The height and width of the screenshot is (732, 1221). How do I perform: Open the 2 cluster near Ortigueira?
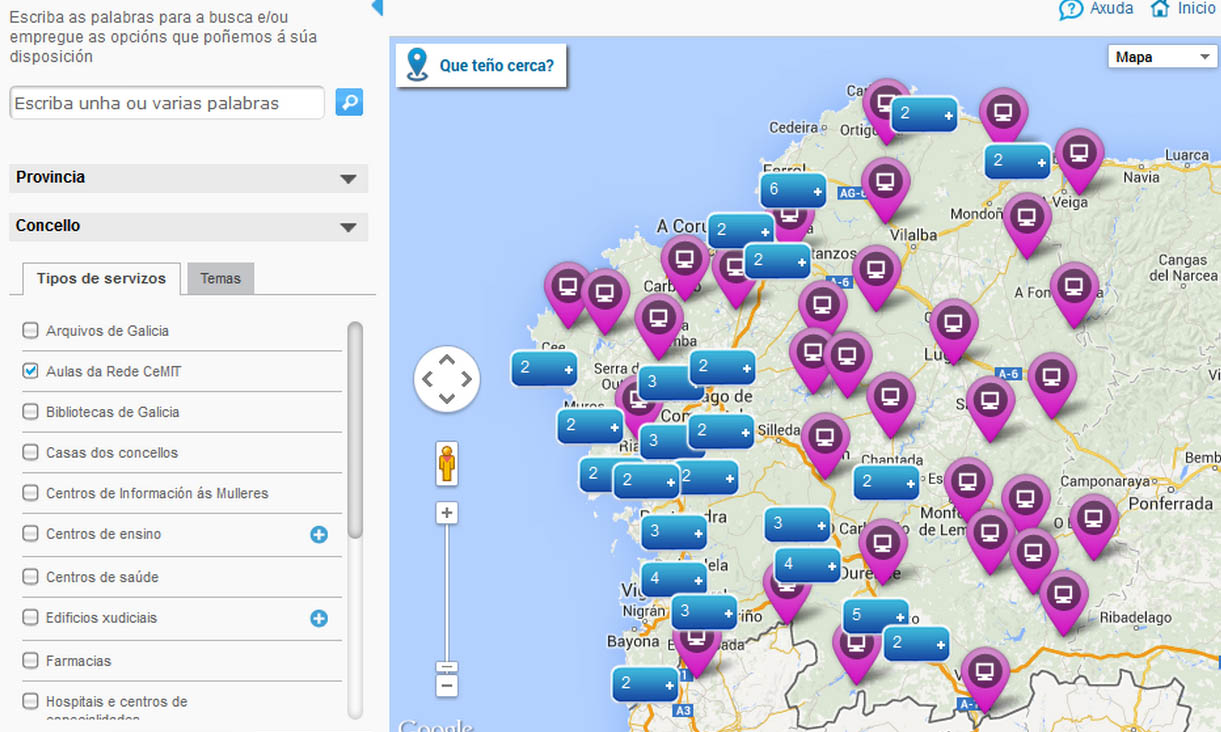[923, 114]
